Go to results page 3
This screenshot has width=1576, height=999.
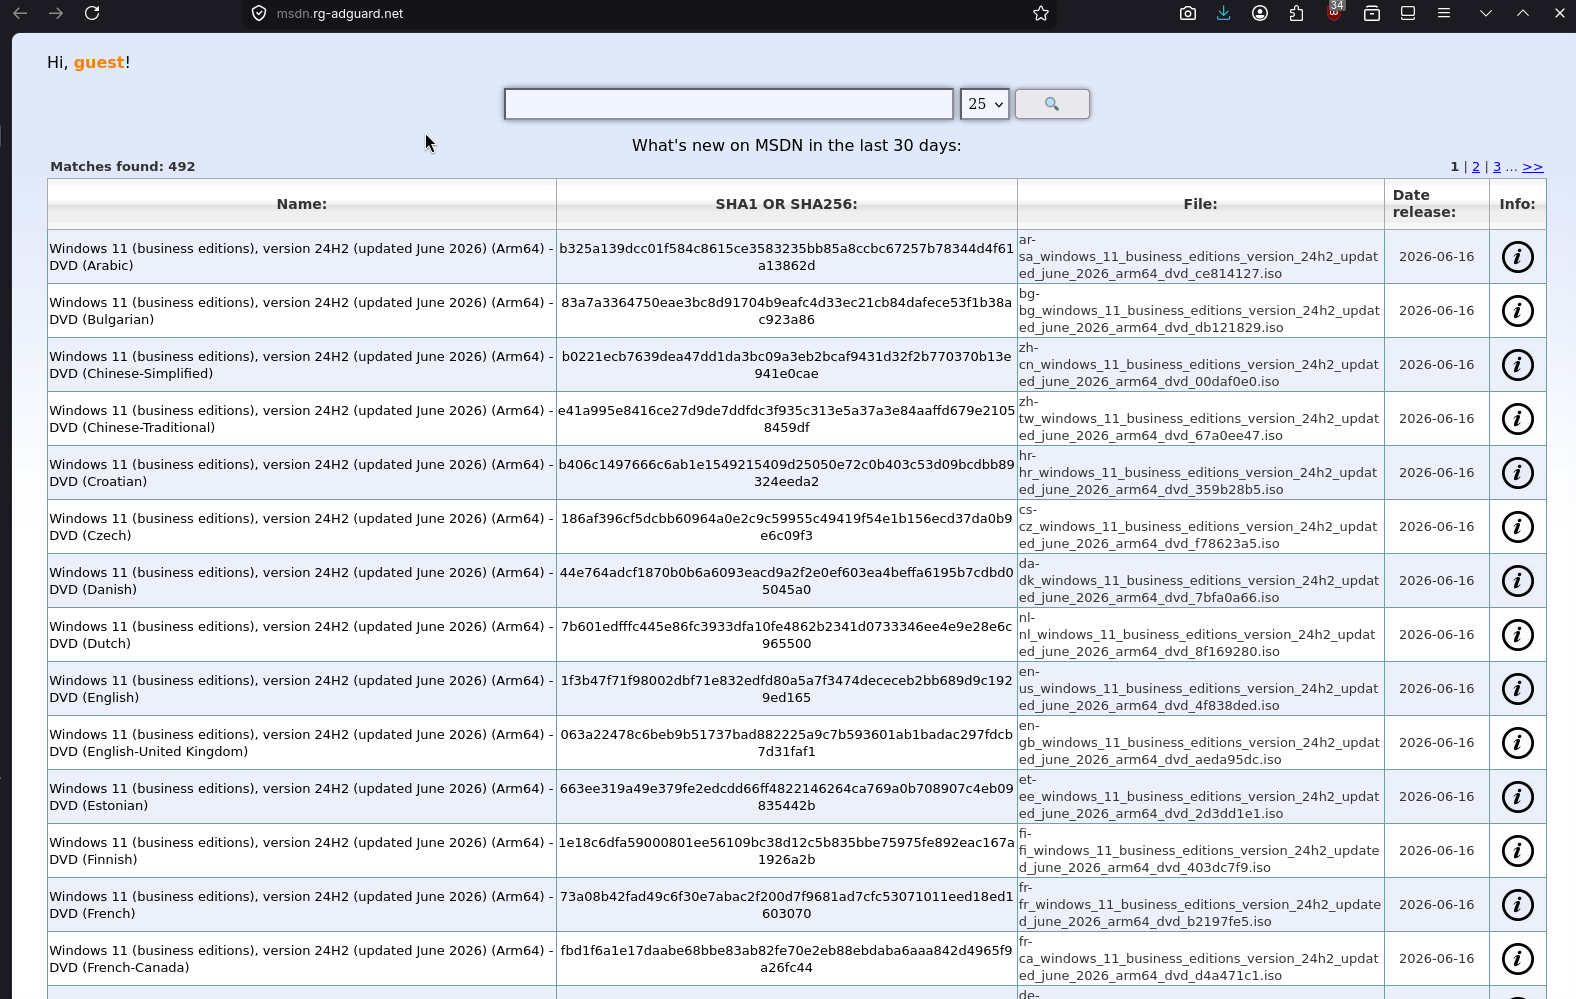coord(1497,167)
